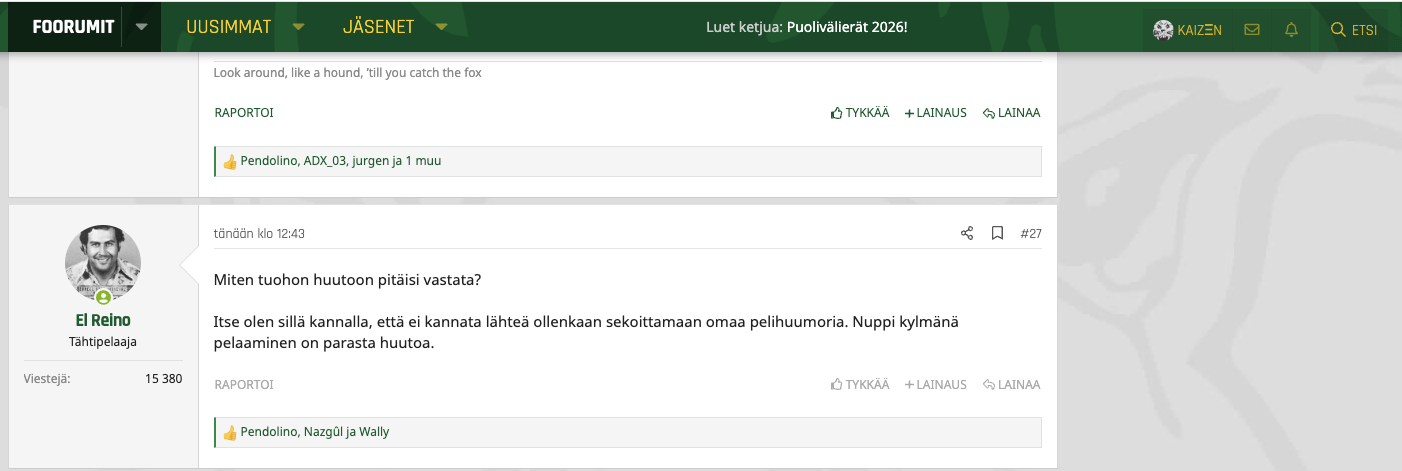Expand the UUSIMMAT dropdown arrow

pyautogui.click(x=298, y=27)
